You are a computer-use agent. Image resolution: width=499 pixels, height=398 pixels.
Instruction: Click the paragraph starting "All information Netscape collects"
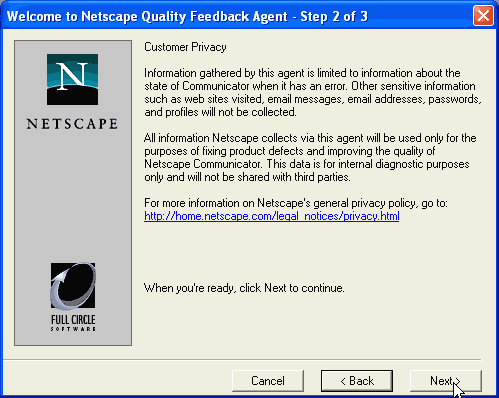tap(310, 157)
